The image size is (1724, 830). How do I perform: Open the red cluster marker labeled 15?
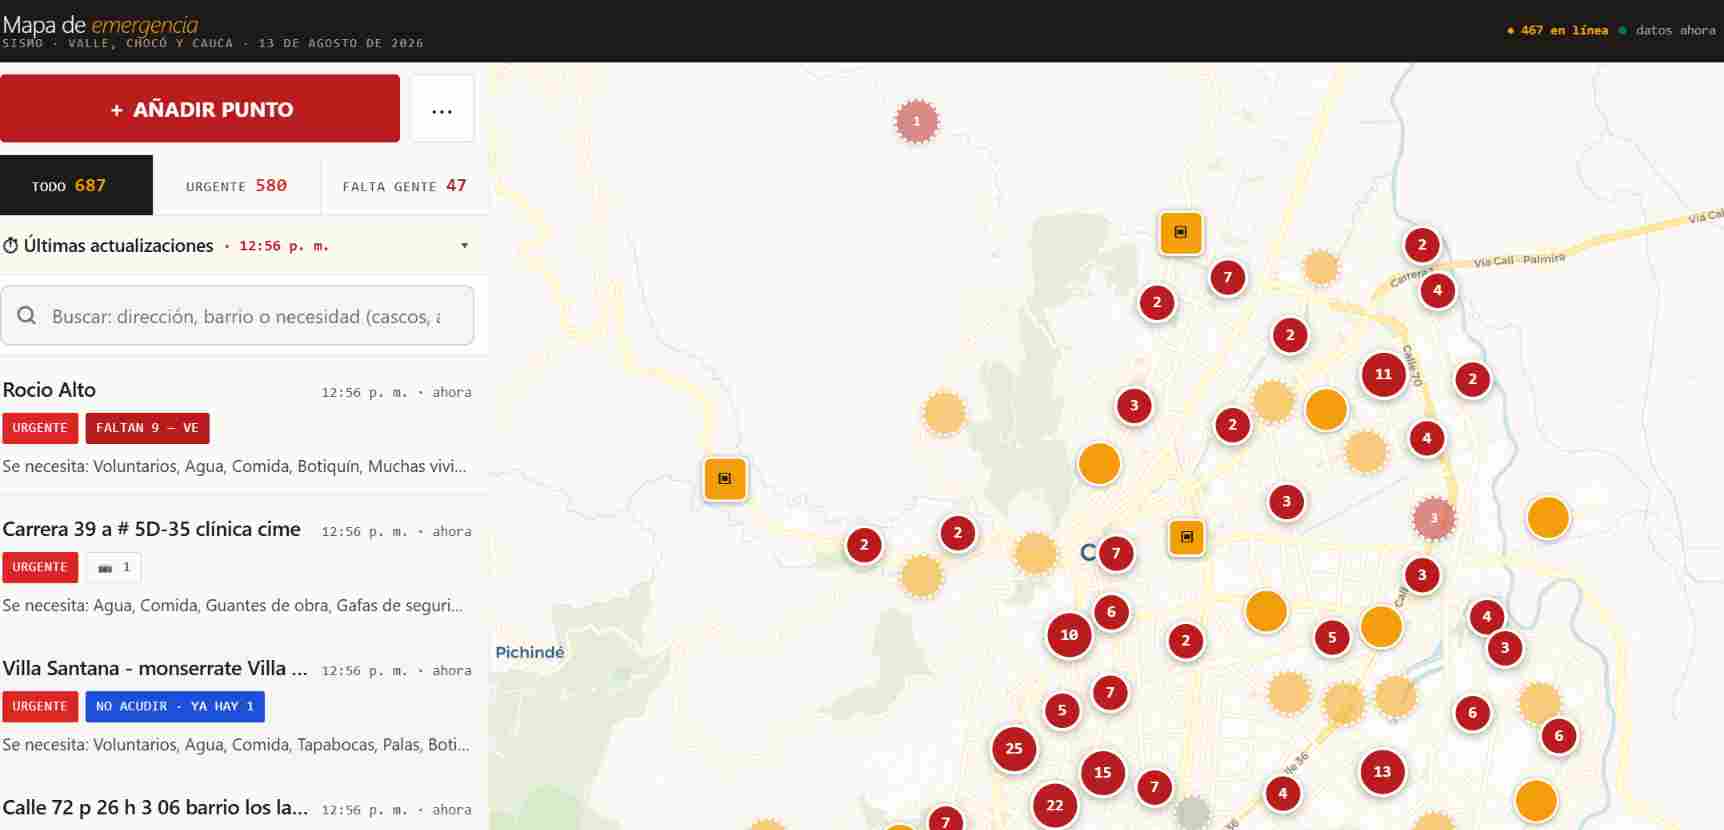pyautogui.click(x=1103, y=772)
